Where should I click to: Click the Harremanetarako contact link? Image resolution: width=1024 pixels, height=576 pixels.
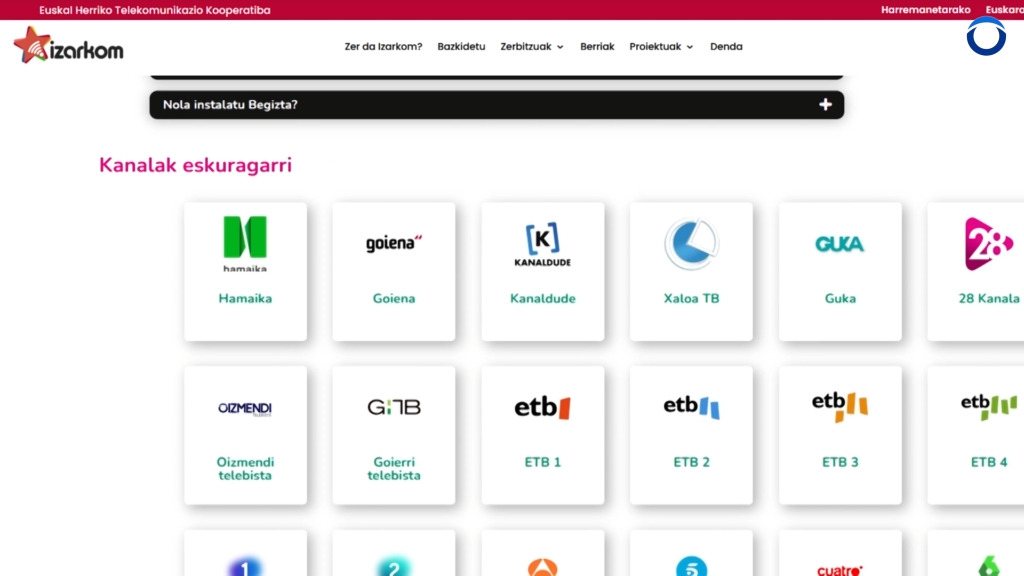(925, 10)
